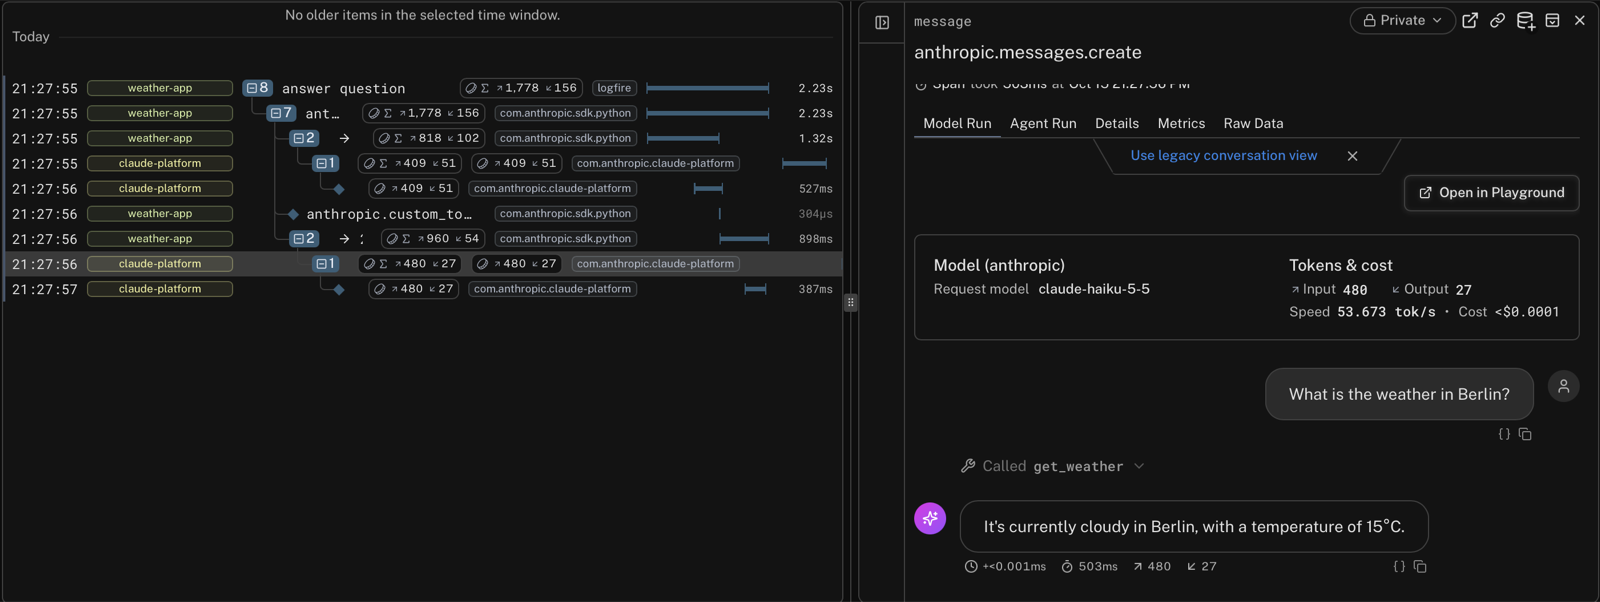
Task: Copy the 'What is the weather in Berlin?' message
Action: (x=1525, y=434)
